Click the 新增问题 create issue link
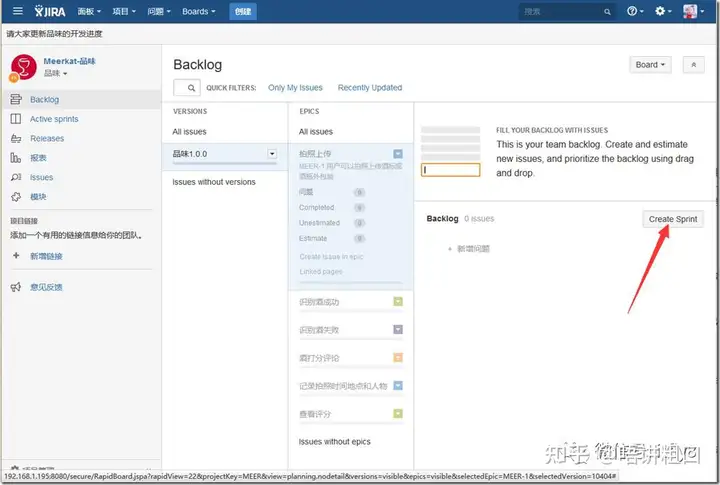This screenshot has width=720, height=485. click(473, 248)
